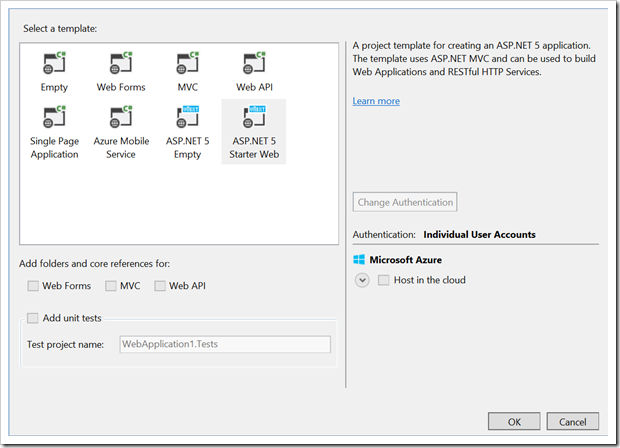
Task: Click the Test project name text field
Action: 224,344
